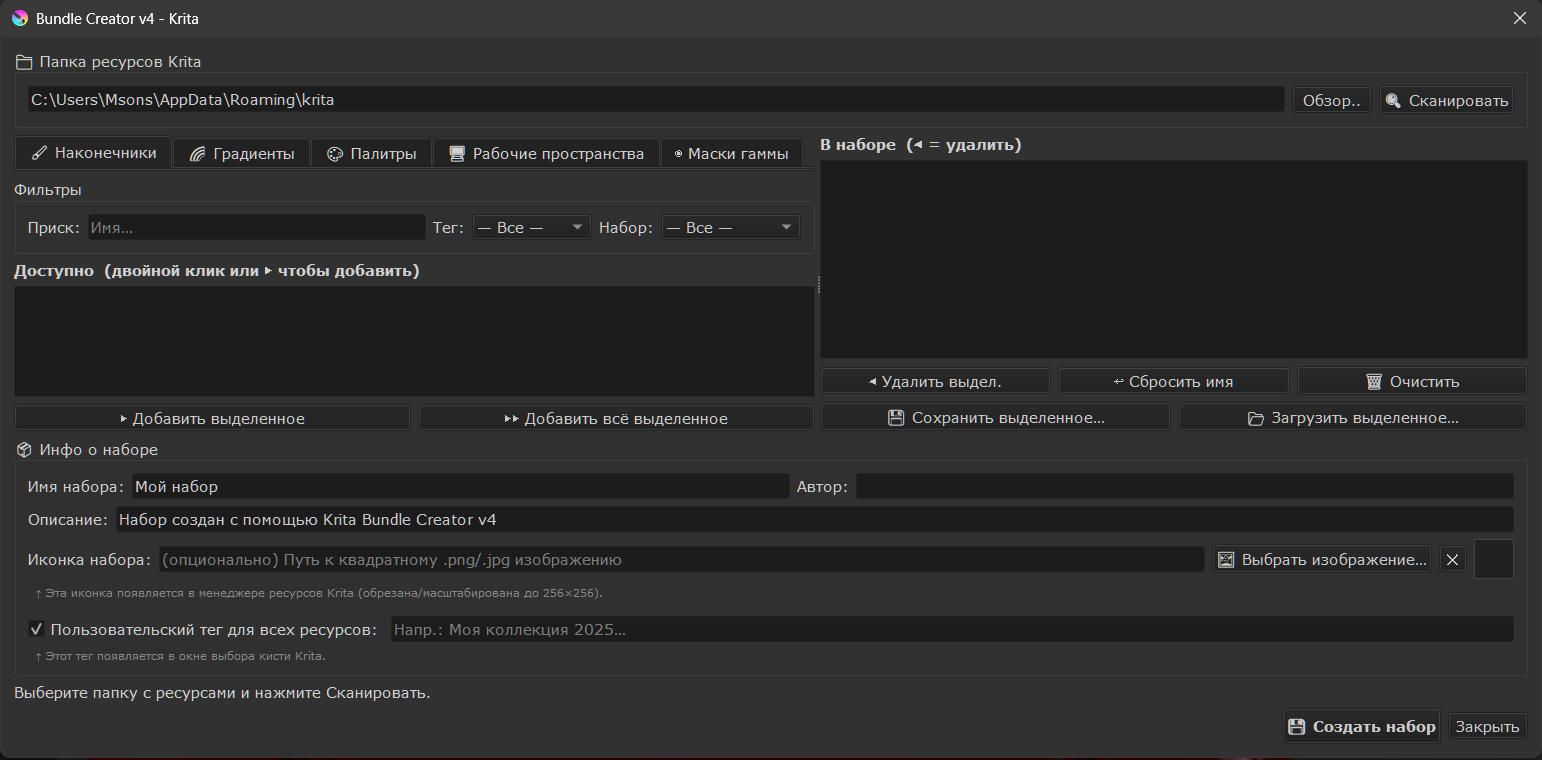1542x760 pixels.
Task: Click the Автор input field
Action: pos(1184,487)
